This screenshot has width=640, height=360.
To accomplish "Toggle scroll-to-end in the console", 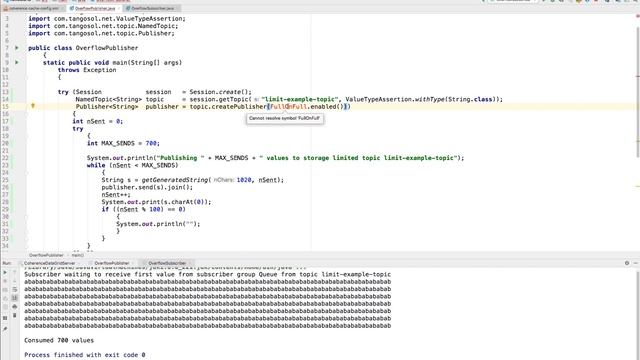I will (x=15, y=298).
